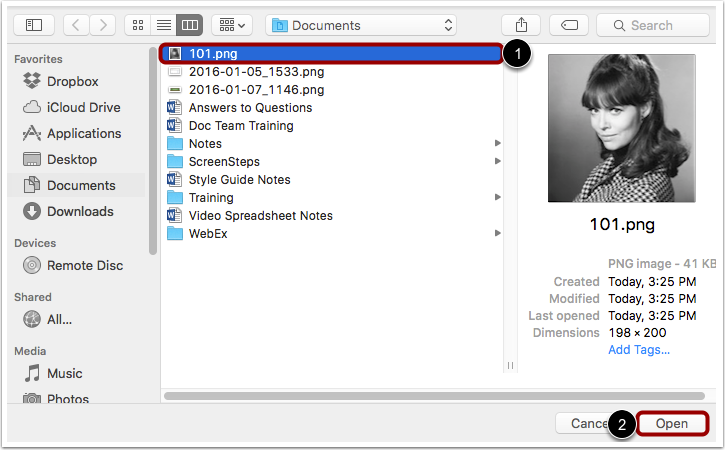Toggle the sidebar visibility button
The width and height of the screenshot is (725, 450).
point(34,25)
